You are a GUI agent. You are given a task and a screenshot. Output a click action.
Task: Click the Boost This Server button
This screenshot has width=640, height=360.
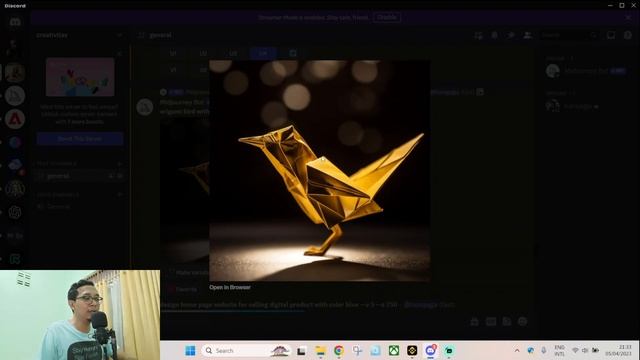click(x=80, y=139)
